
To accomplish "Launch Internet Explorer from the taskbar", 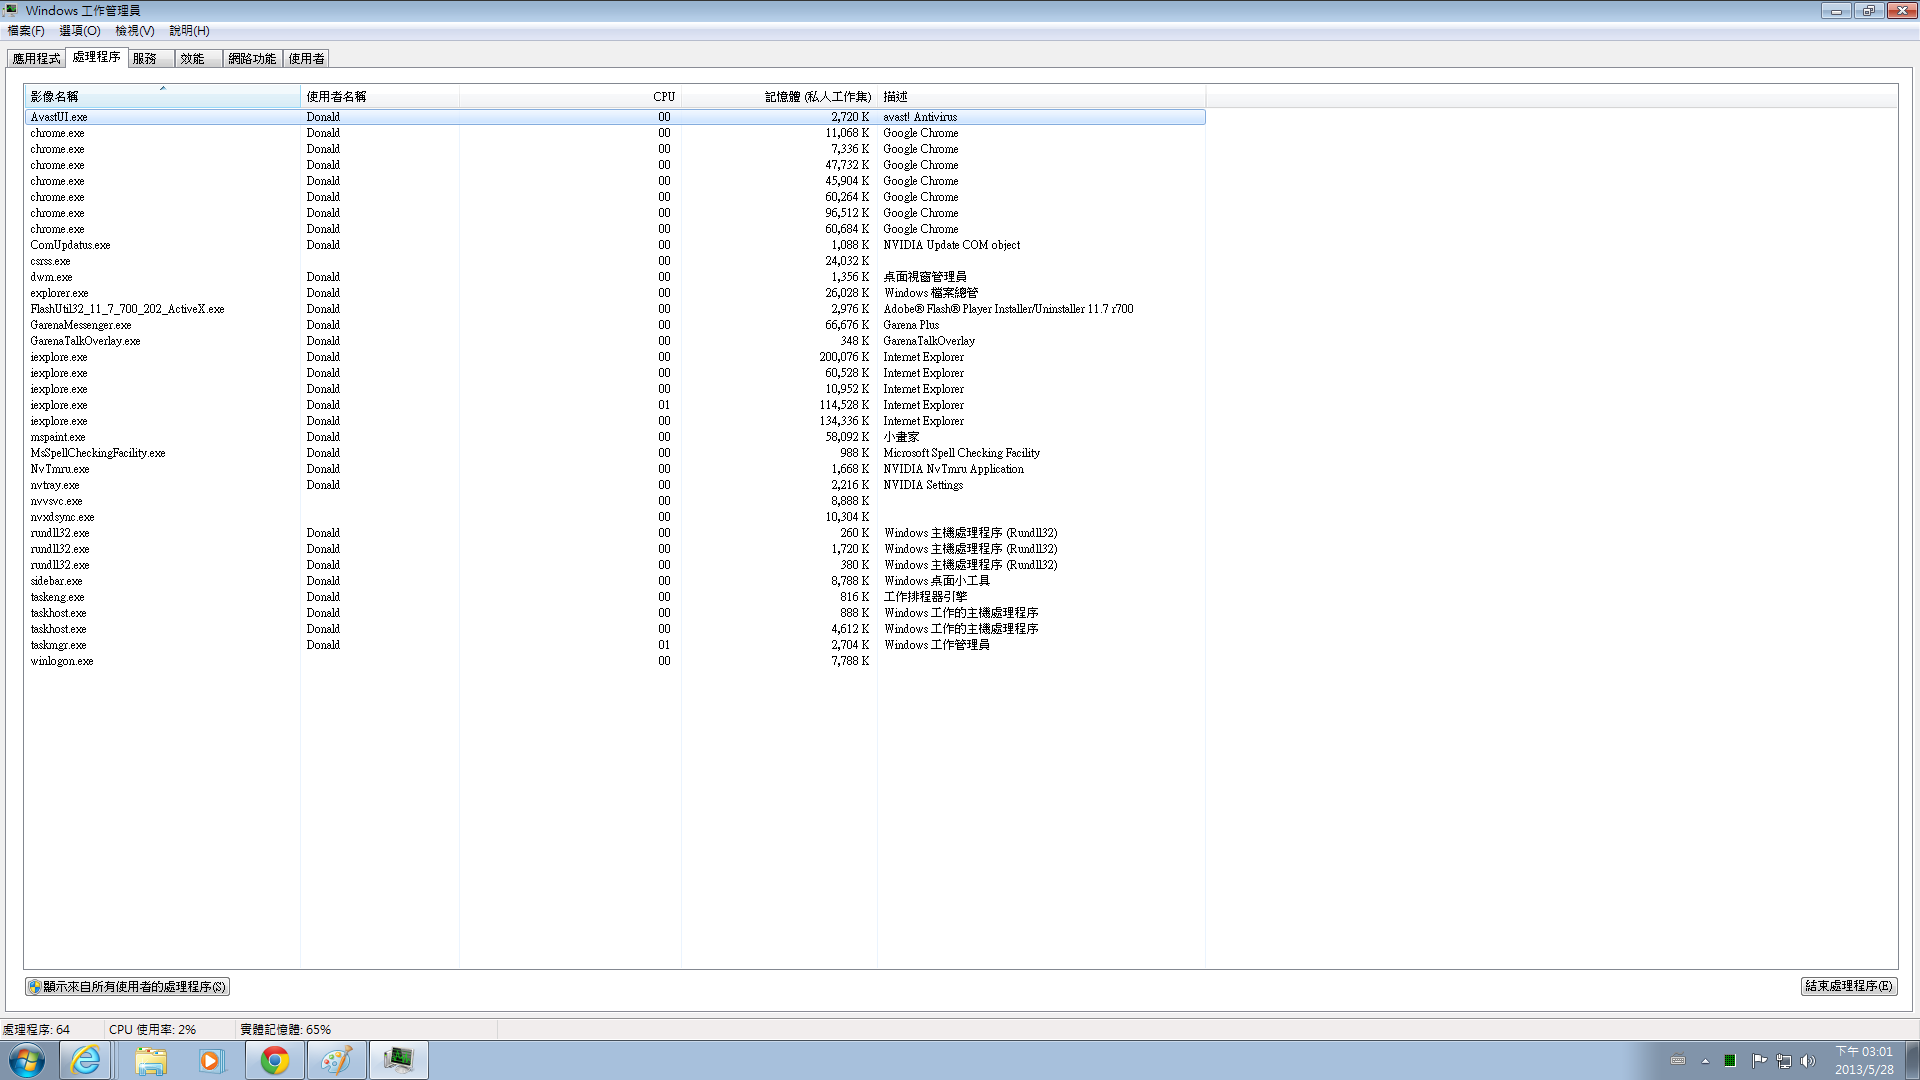I will [x=86, y=1060].
